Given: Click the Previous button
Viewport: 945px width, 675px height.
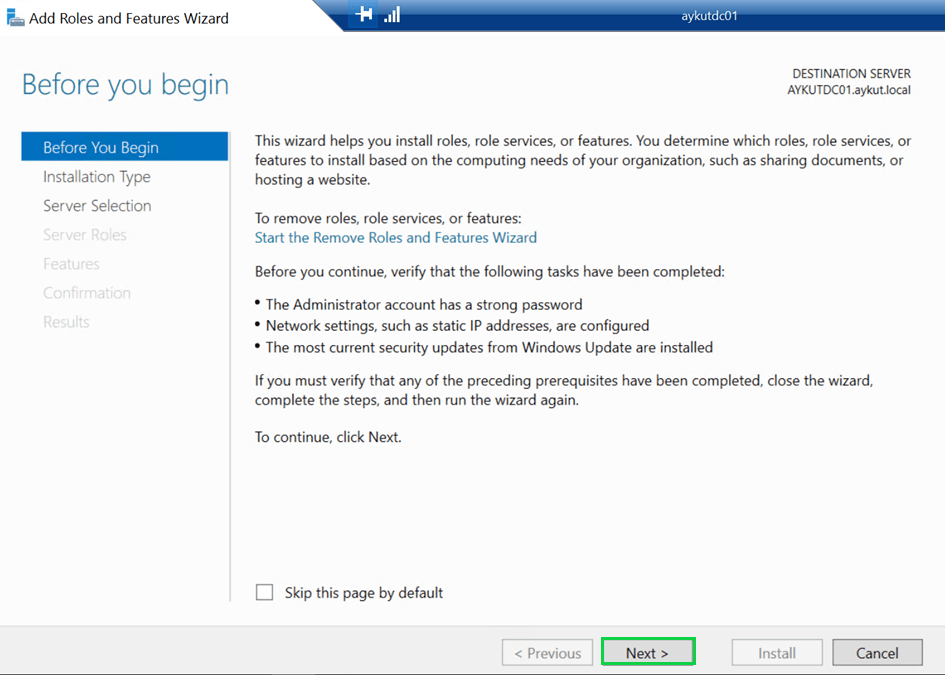Looking at the screenshot, I should [547, 653].
